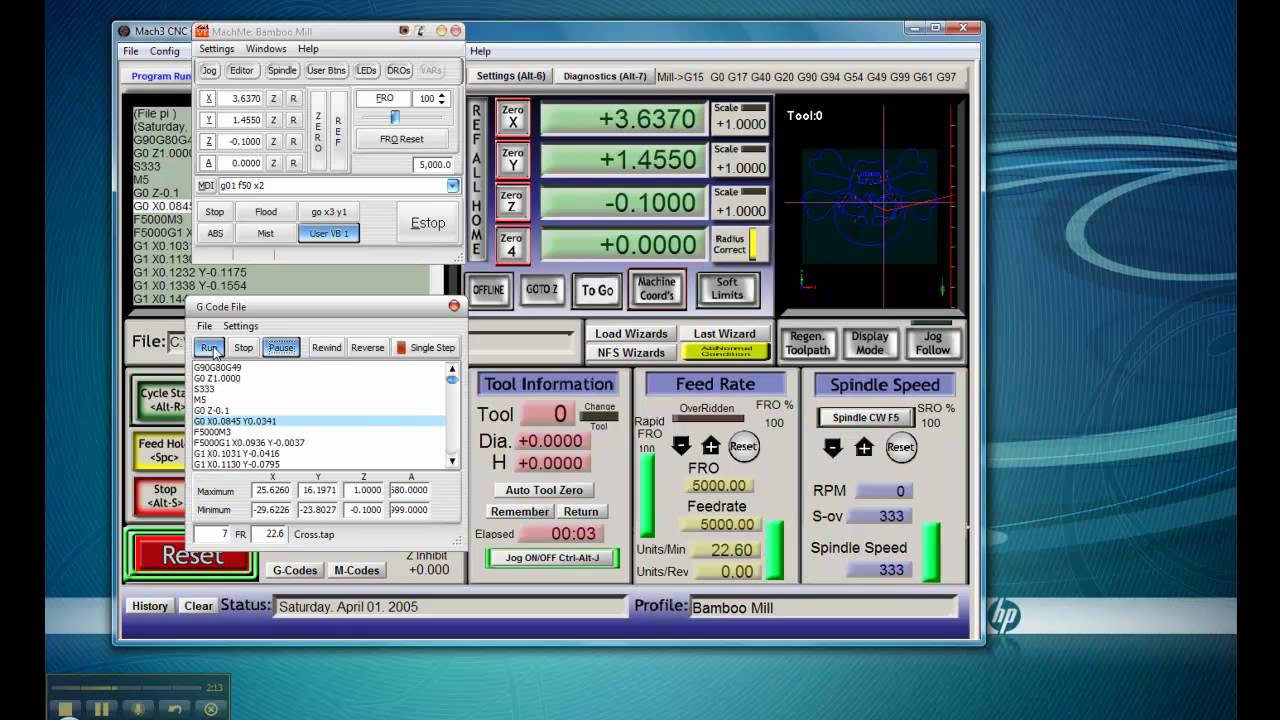This screenshot has width=1280, height=720.
Task: Zero the X axis in MachMe (Z button)
Action: [273, 99]
